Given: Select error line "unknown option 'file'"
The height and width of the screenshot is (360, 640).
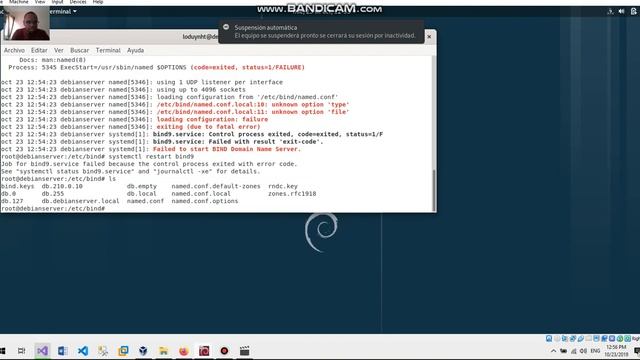Looking at the screenshot, I should coord(253,112).
